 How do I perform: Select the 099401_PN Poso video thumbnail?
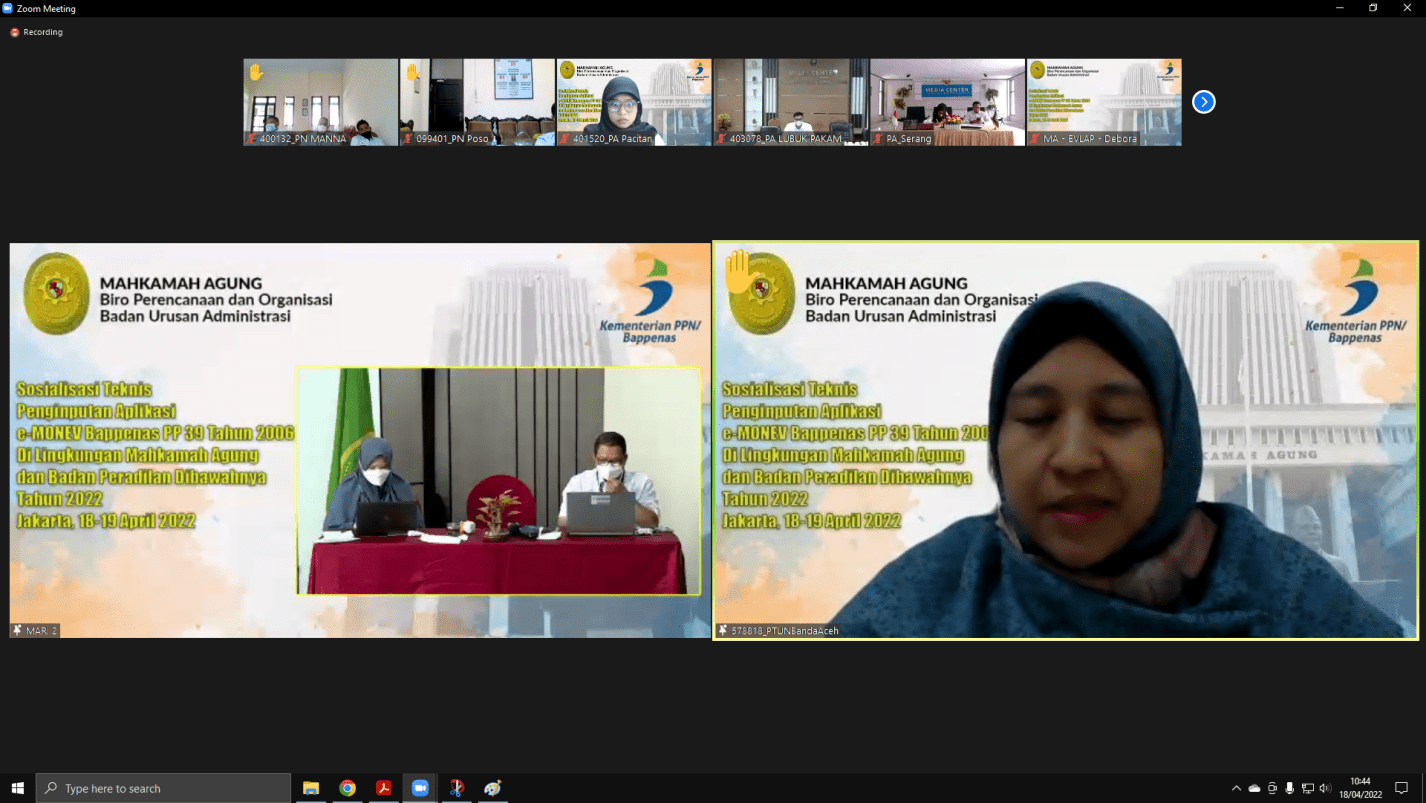[477, 102]
